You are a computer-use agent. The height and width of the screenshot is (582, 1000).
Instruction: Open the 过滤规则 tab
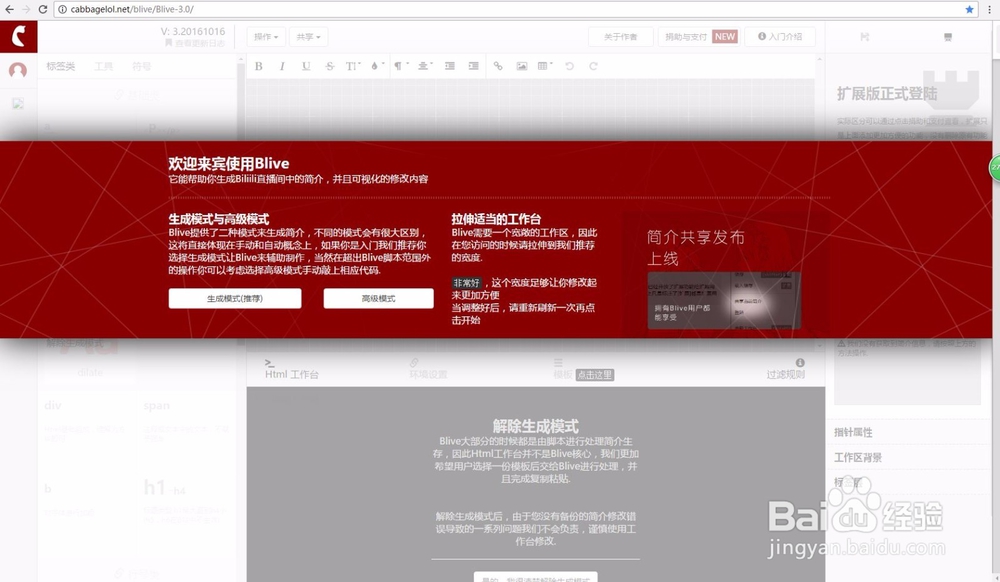[x=786, y=369]
